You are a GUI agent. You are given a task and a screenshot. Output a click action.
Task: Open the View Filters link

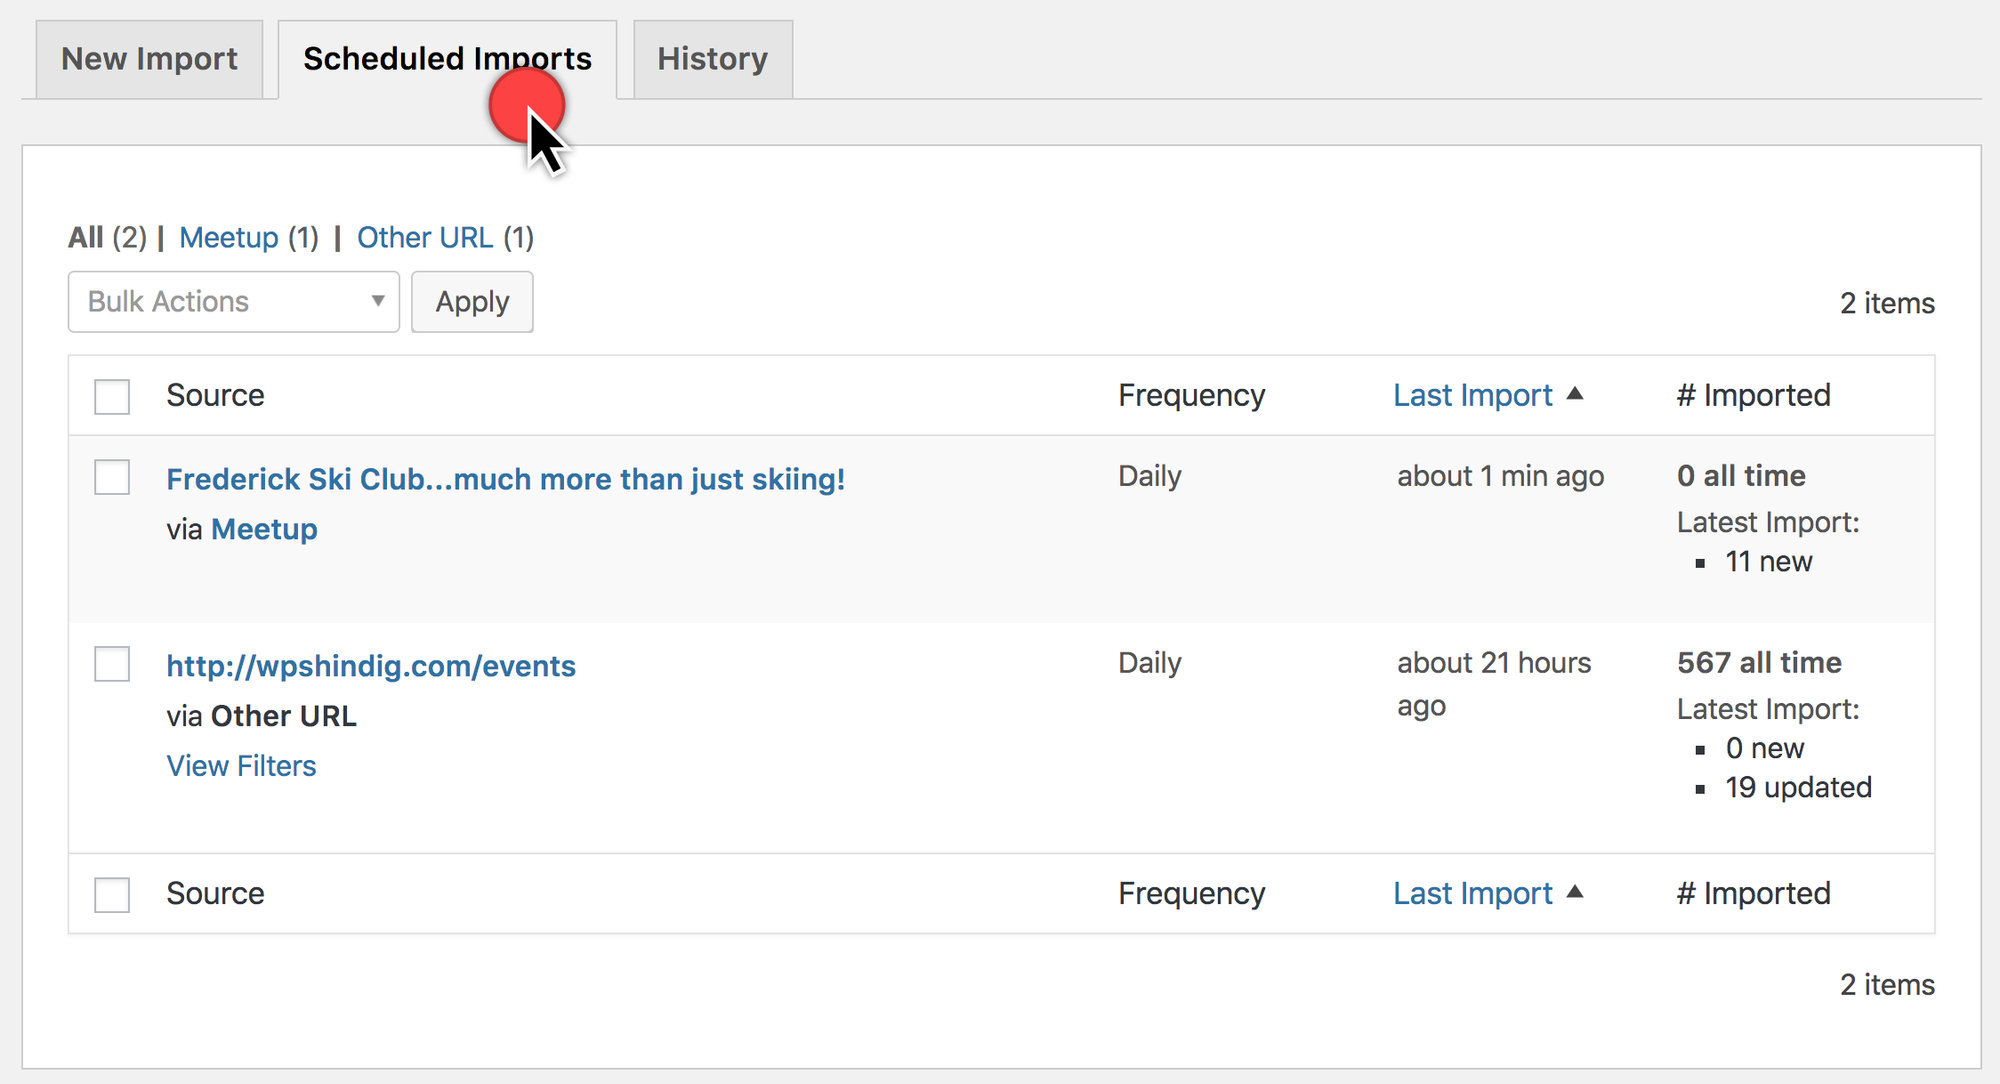pos(241,765)
